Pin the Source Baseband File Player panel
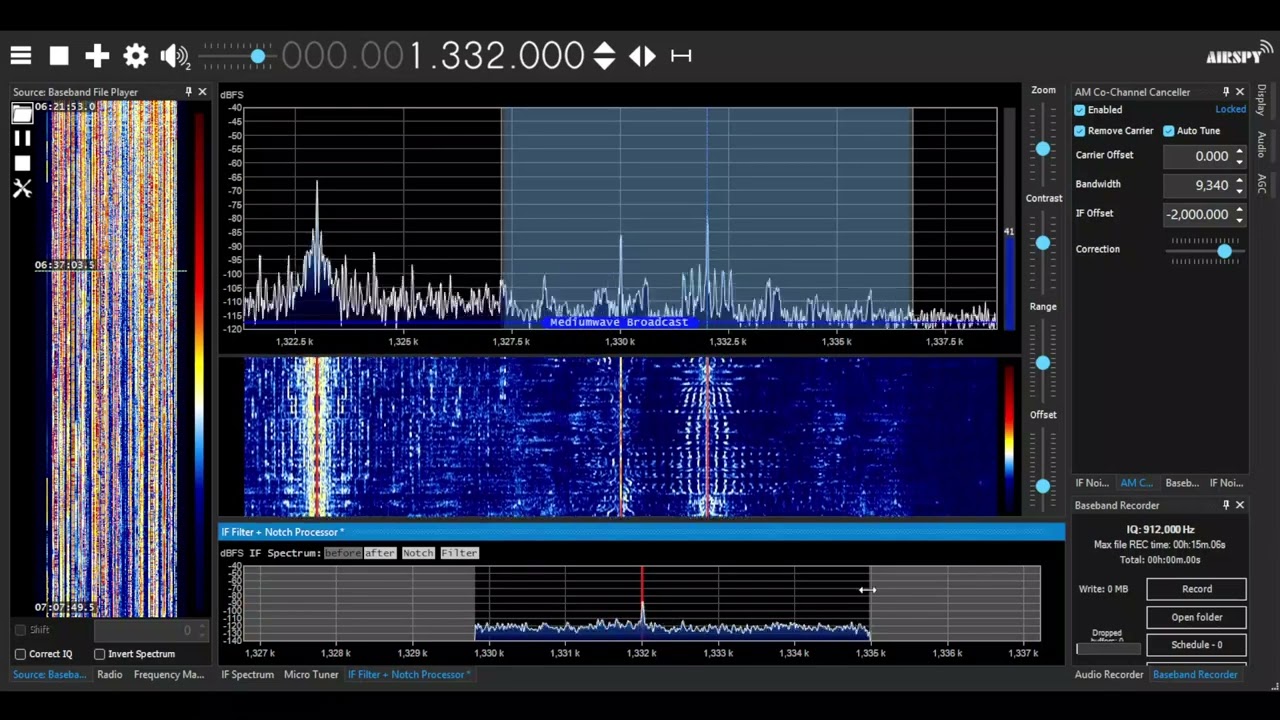Screen dimensions: 1280x720 [x=188, y=92]
